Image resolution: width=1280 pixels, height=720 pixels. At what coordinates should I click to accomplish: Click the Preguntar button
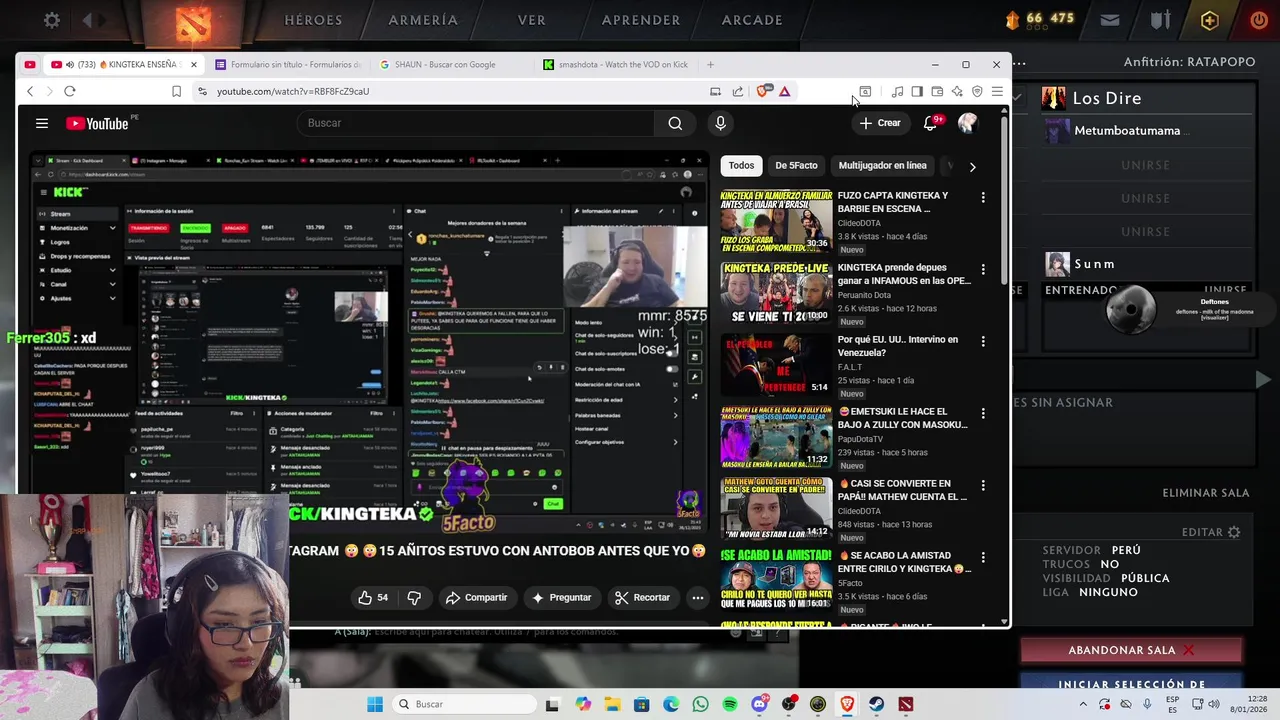pyautogui.click(x=561, y=597)
